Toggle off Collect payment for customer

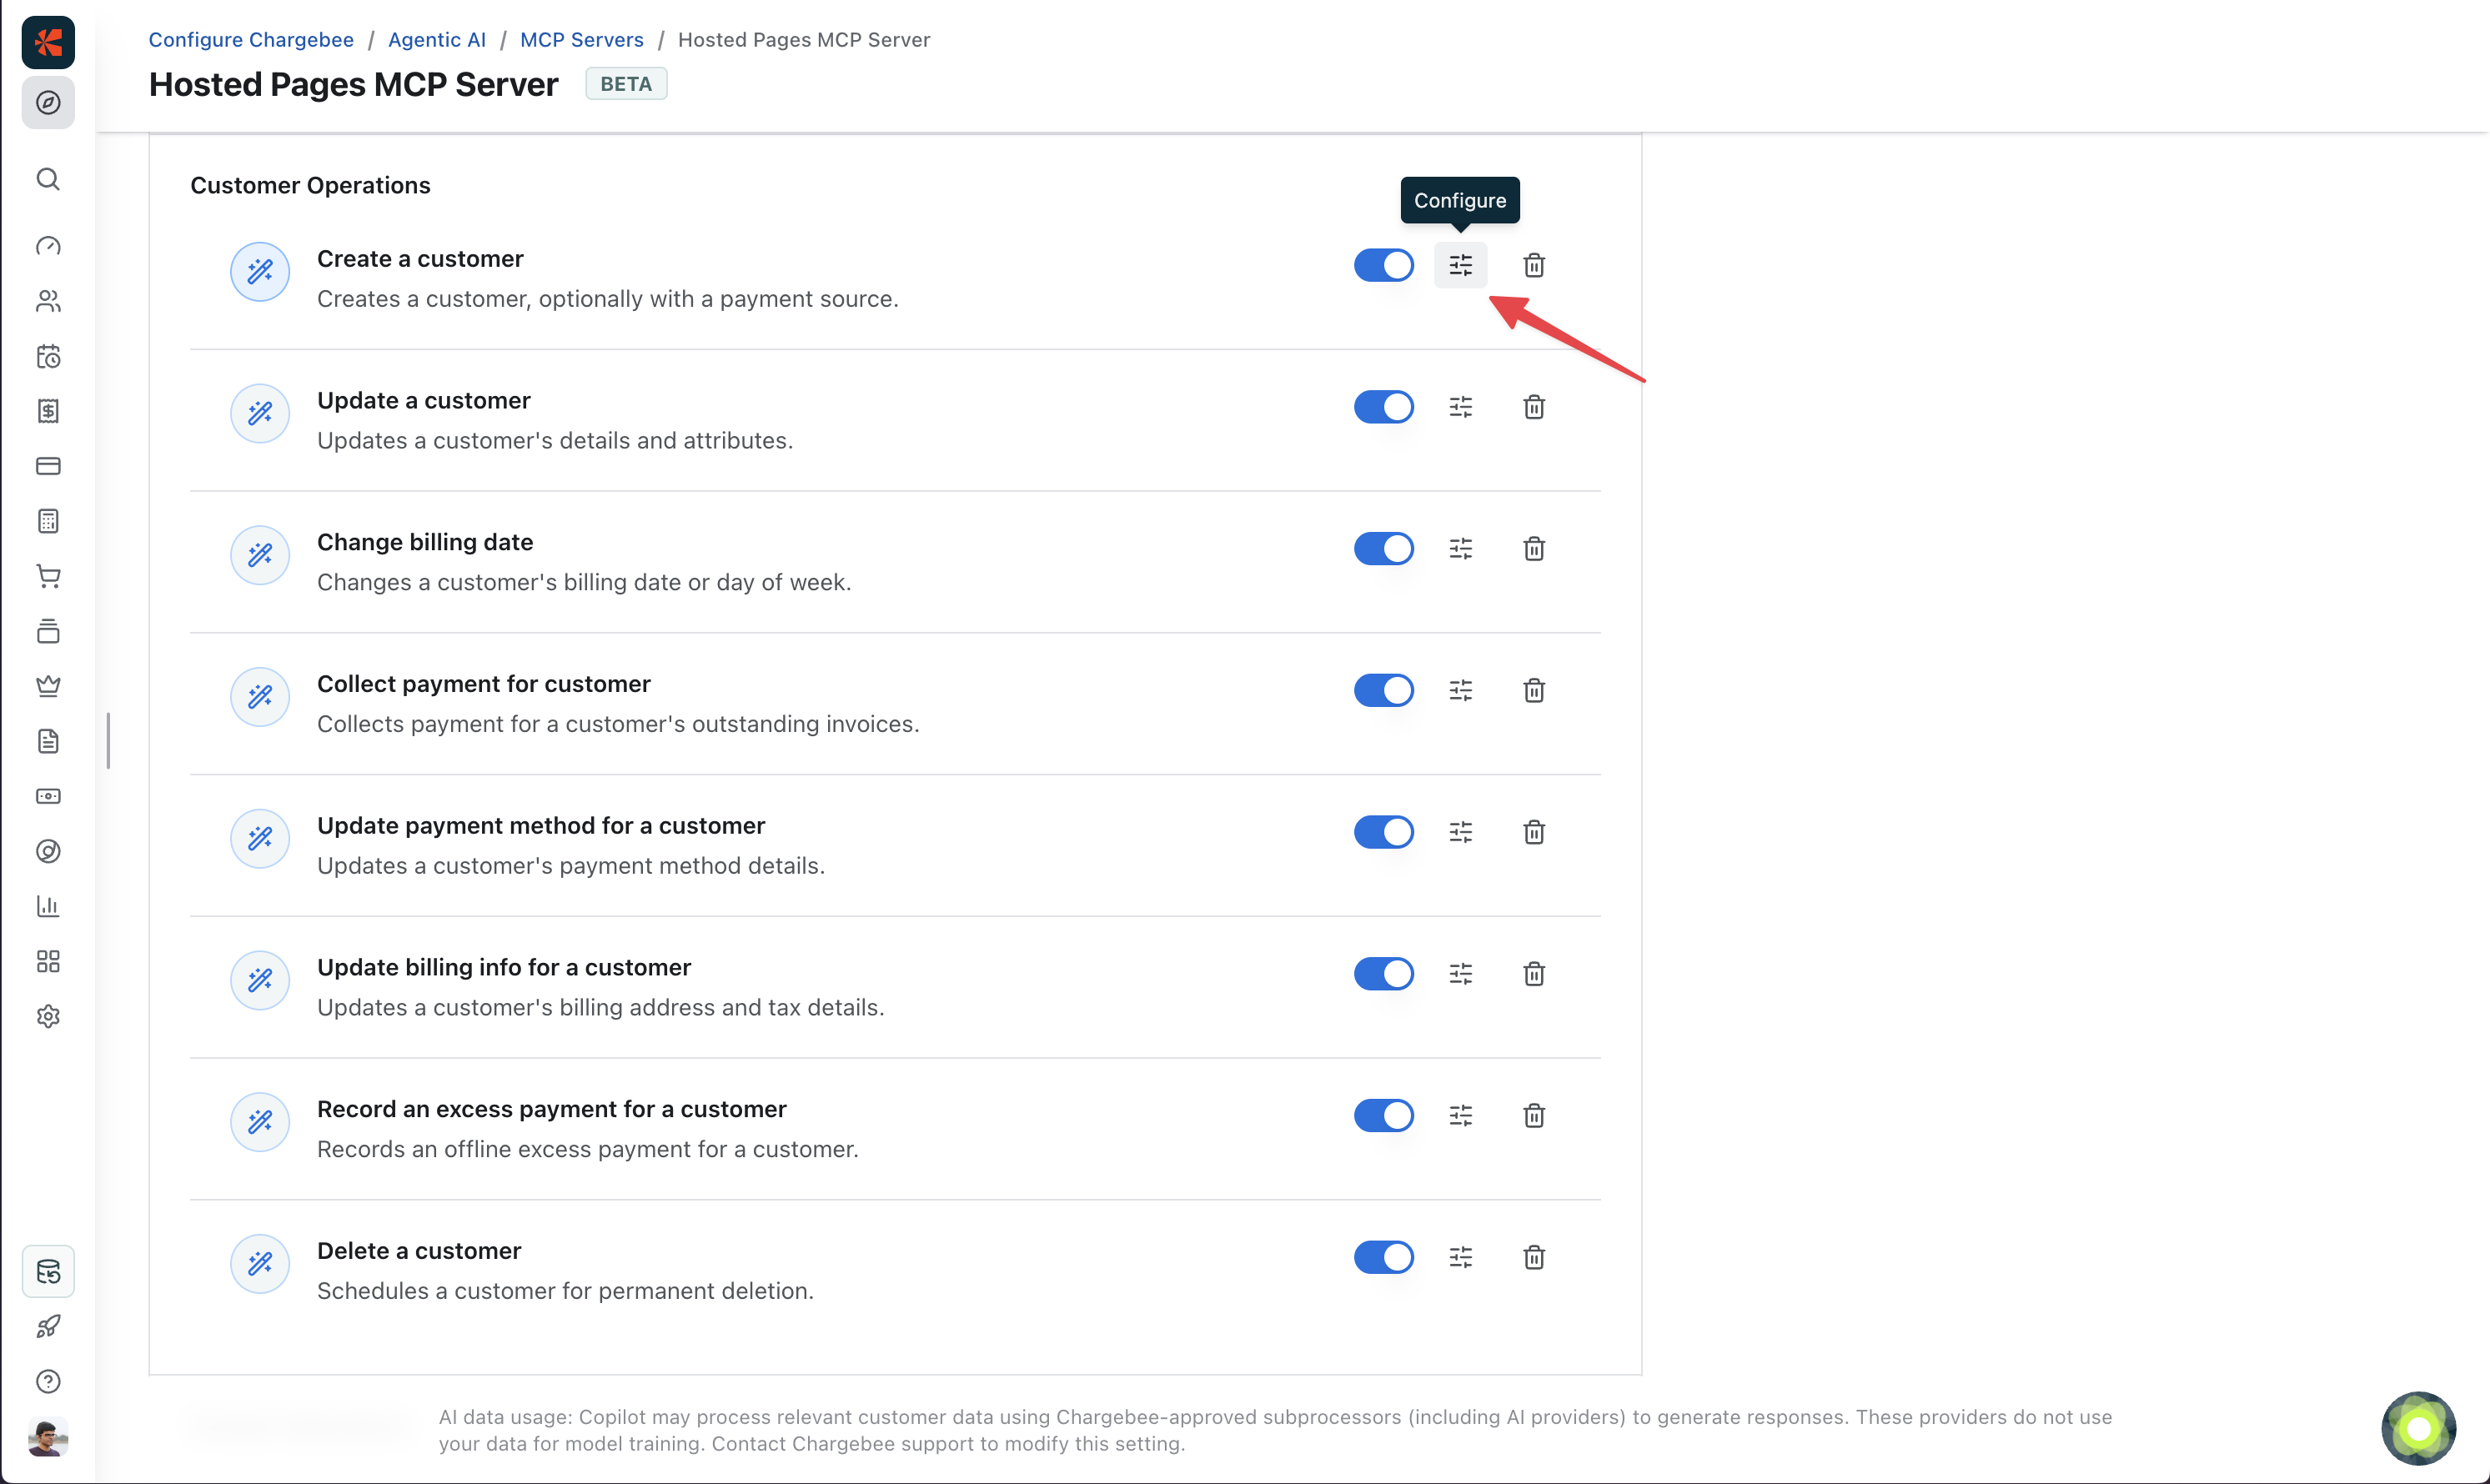pyautogui.click(x=1384, y=691)
